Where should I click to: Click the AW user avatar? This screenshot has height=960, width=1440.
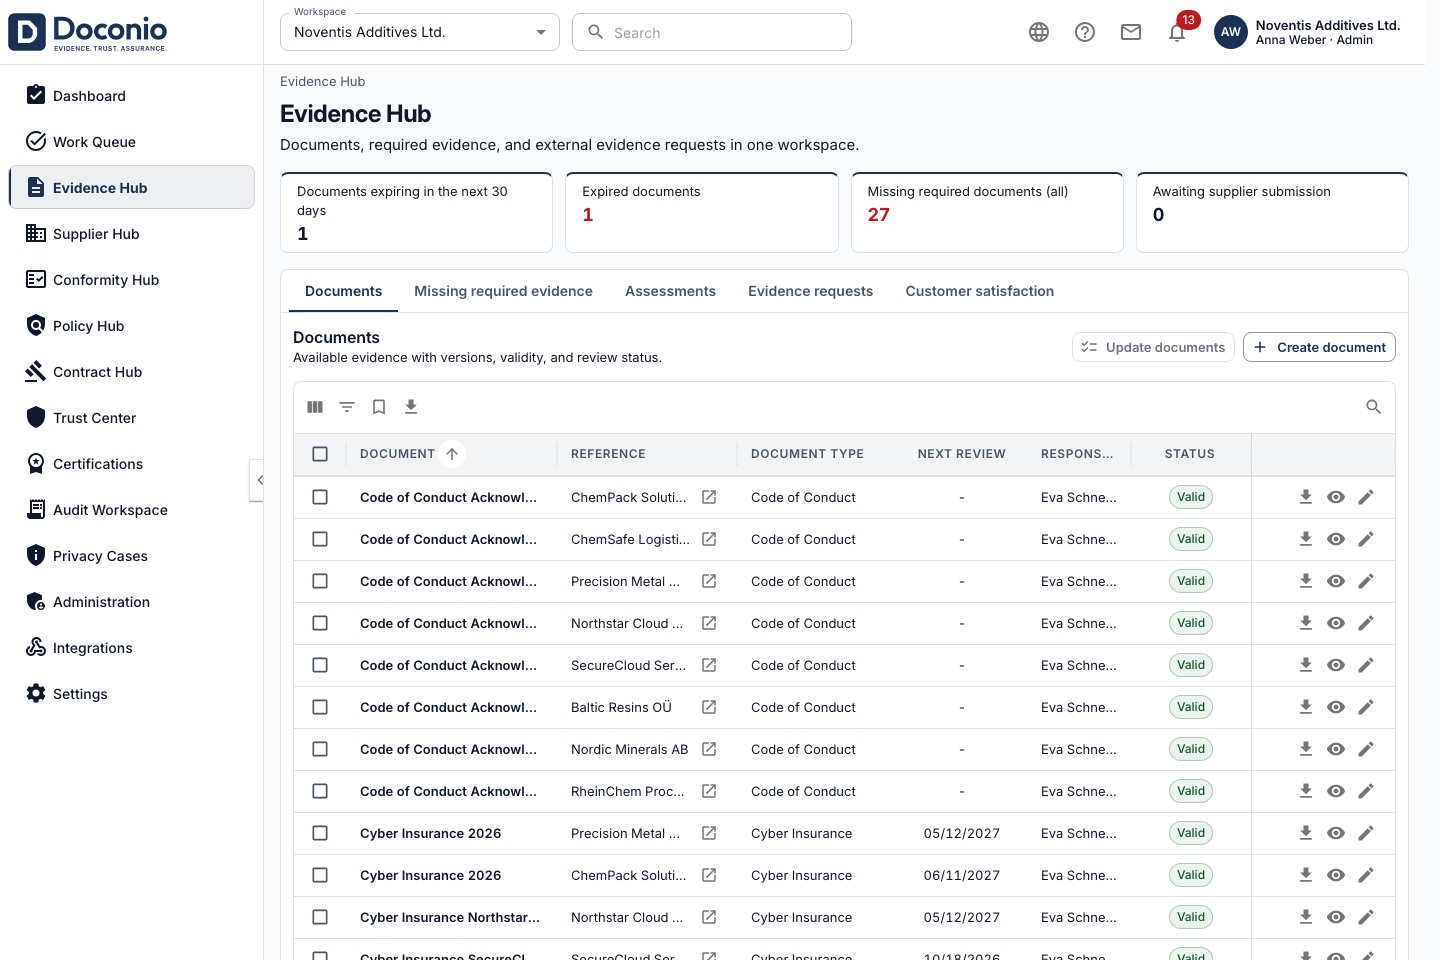(1231, 32)
